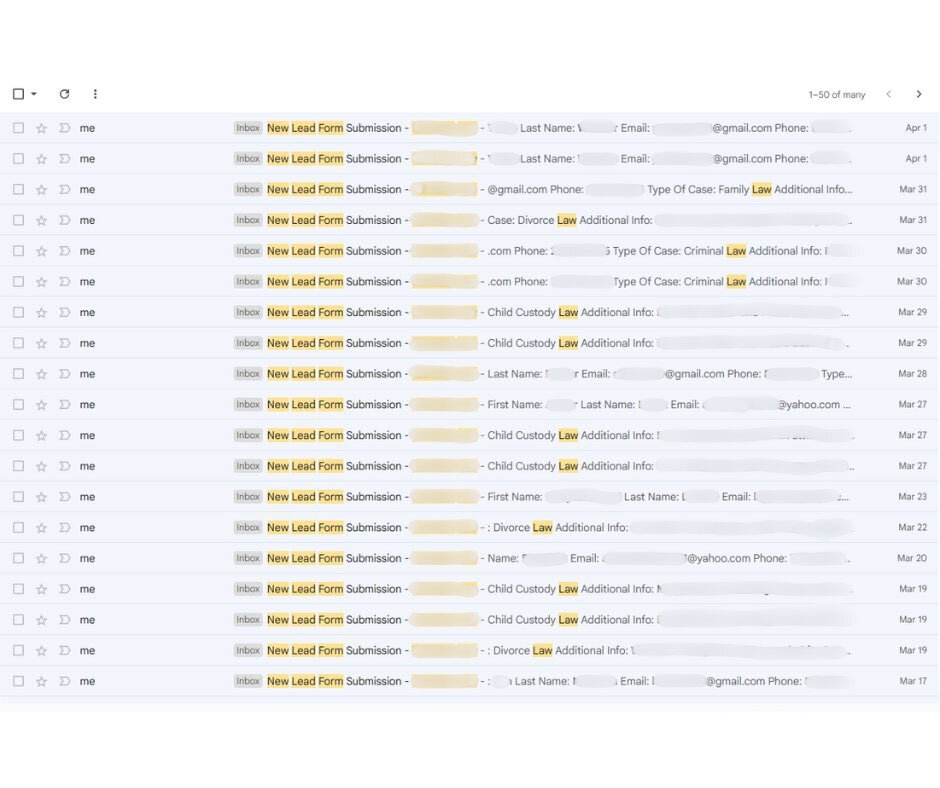This screenshot has width=940, height=788.
Task: Click the Mar 17 date
Action: (913, 681)
